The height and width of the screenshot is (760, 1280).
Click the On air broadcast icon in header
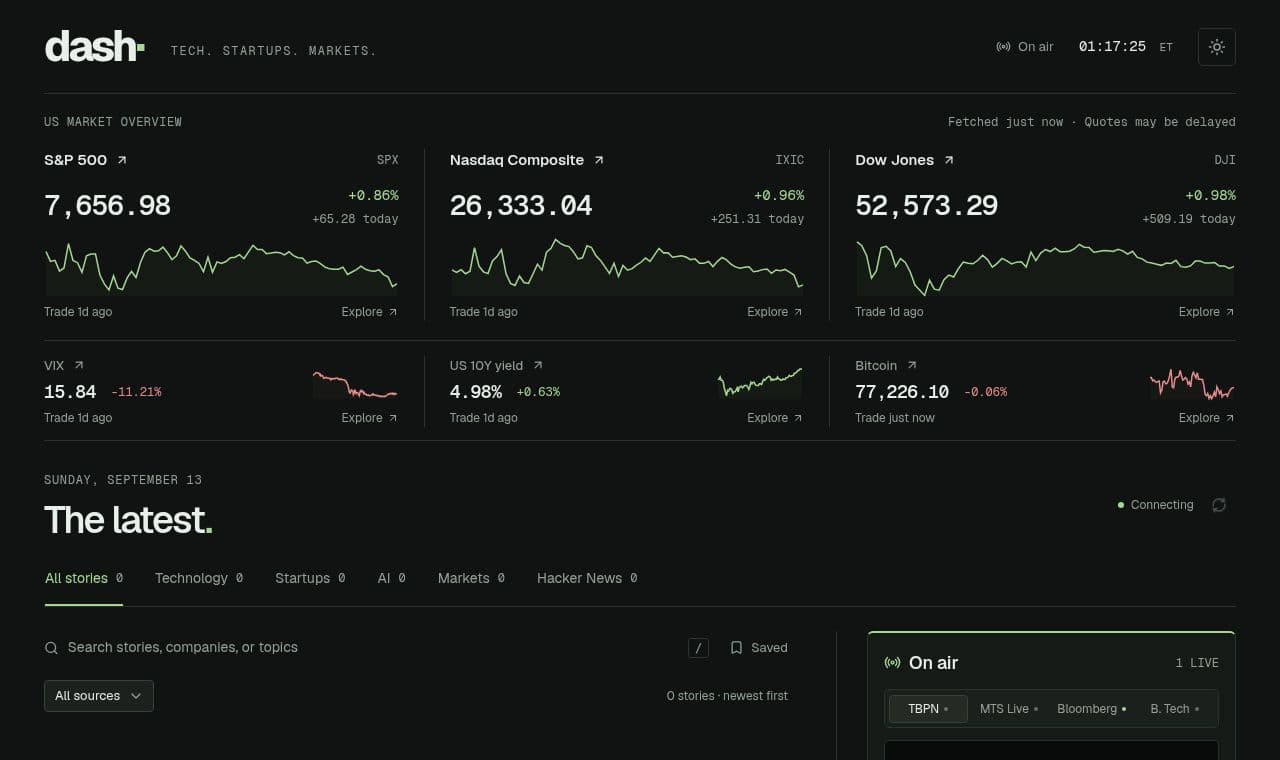[x=1003, y=47]
